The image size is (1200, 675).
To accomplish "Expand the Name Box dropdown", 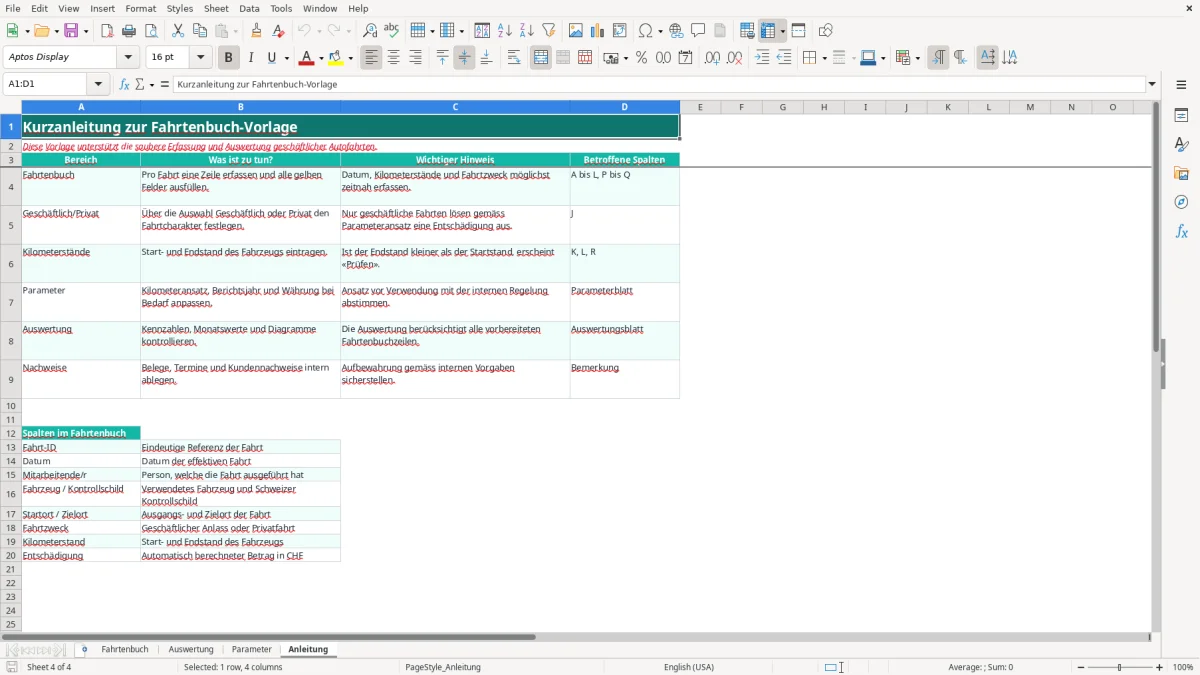I will pos(98,85).
